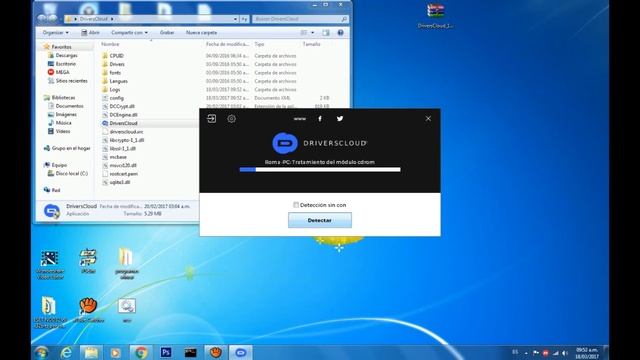Open the DriversCloud Facebook page icon
640x360 pixels.
point(320,119)
